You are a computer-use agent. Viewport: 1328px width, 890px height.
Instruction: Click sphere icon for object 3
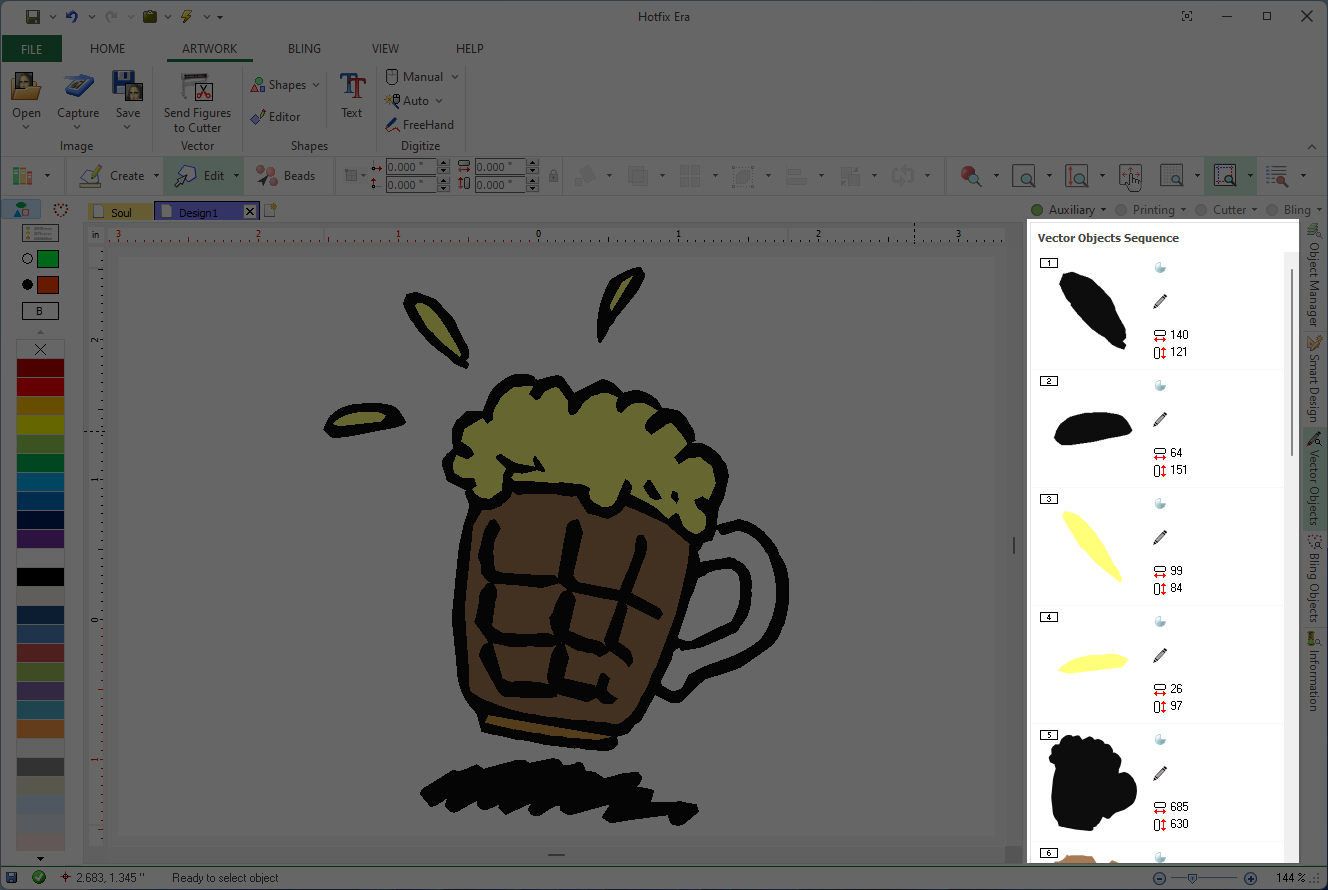(1160, 504)
